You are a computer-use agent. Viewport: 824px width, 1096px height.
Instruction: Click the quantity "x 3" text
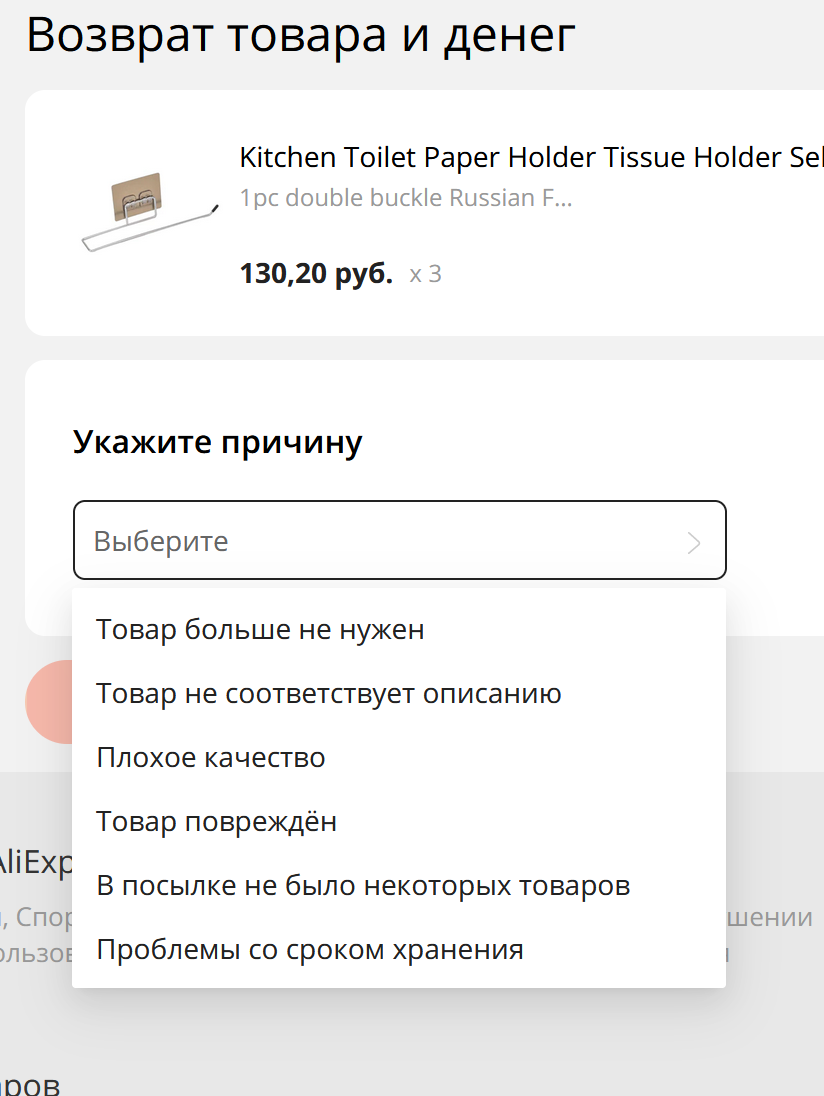coord(425,274)
